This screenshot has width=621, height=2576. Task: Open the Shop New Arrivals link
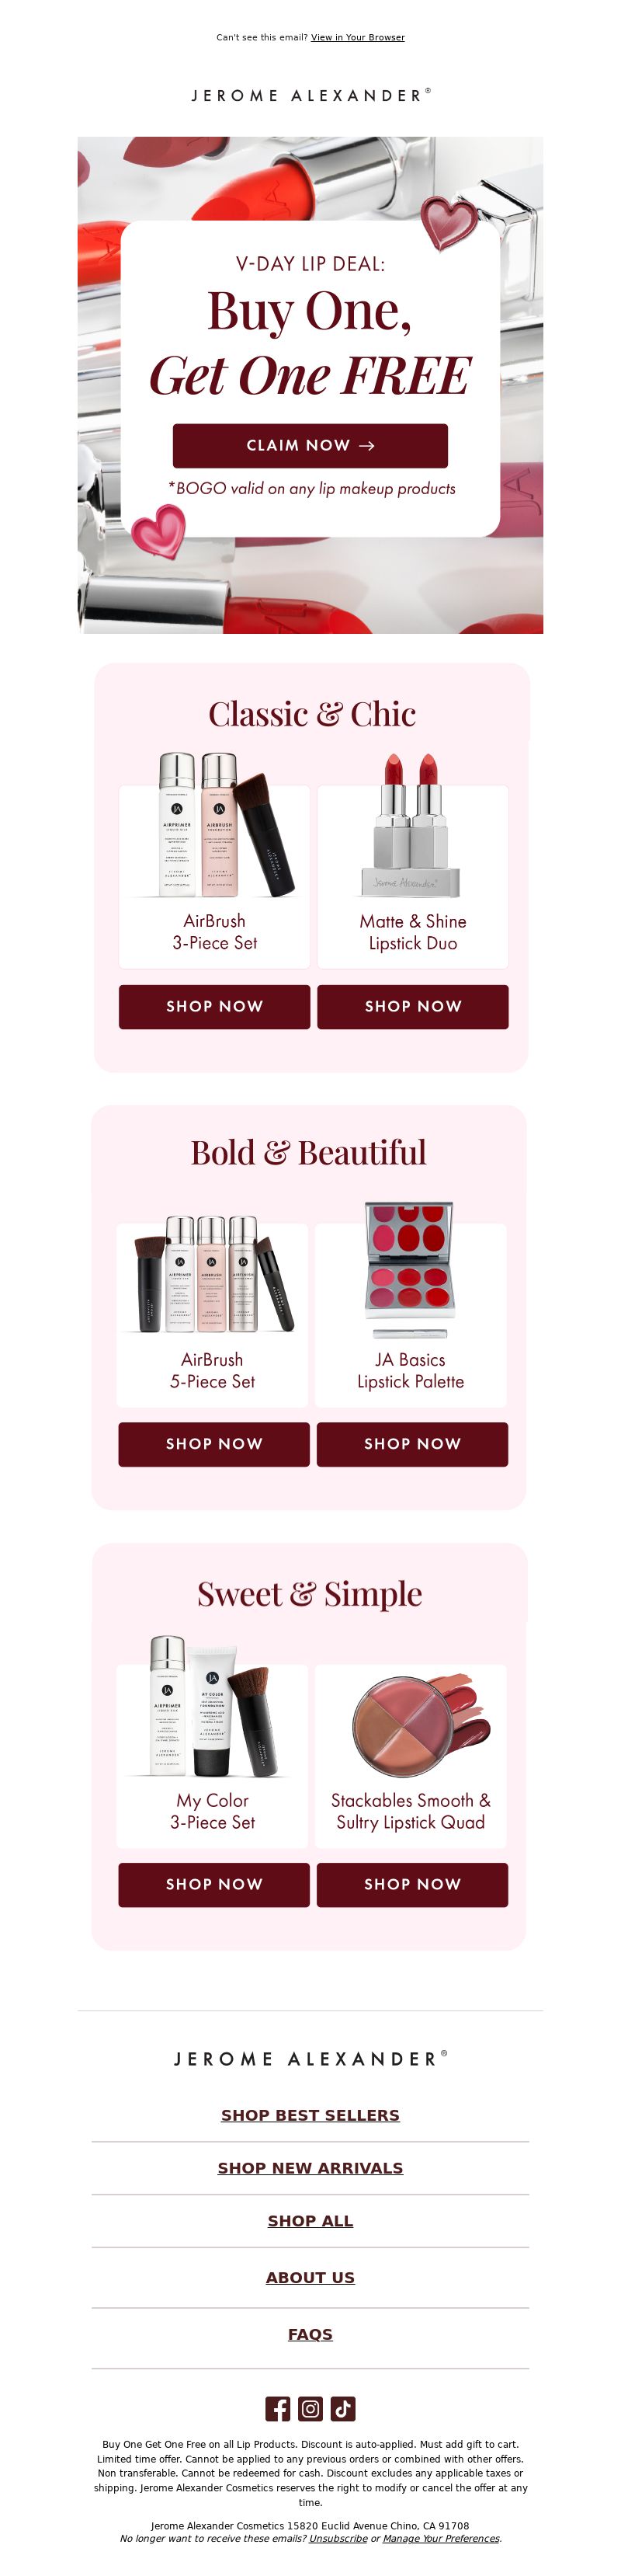coord(310,2168)
